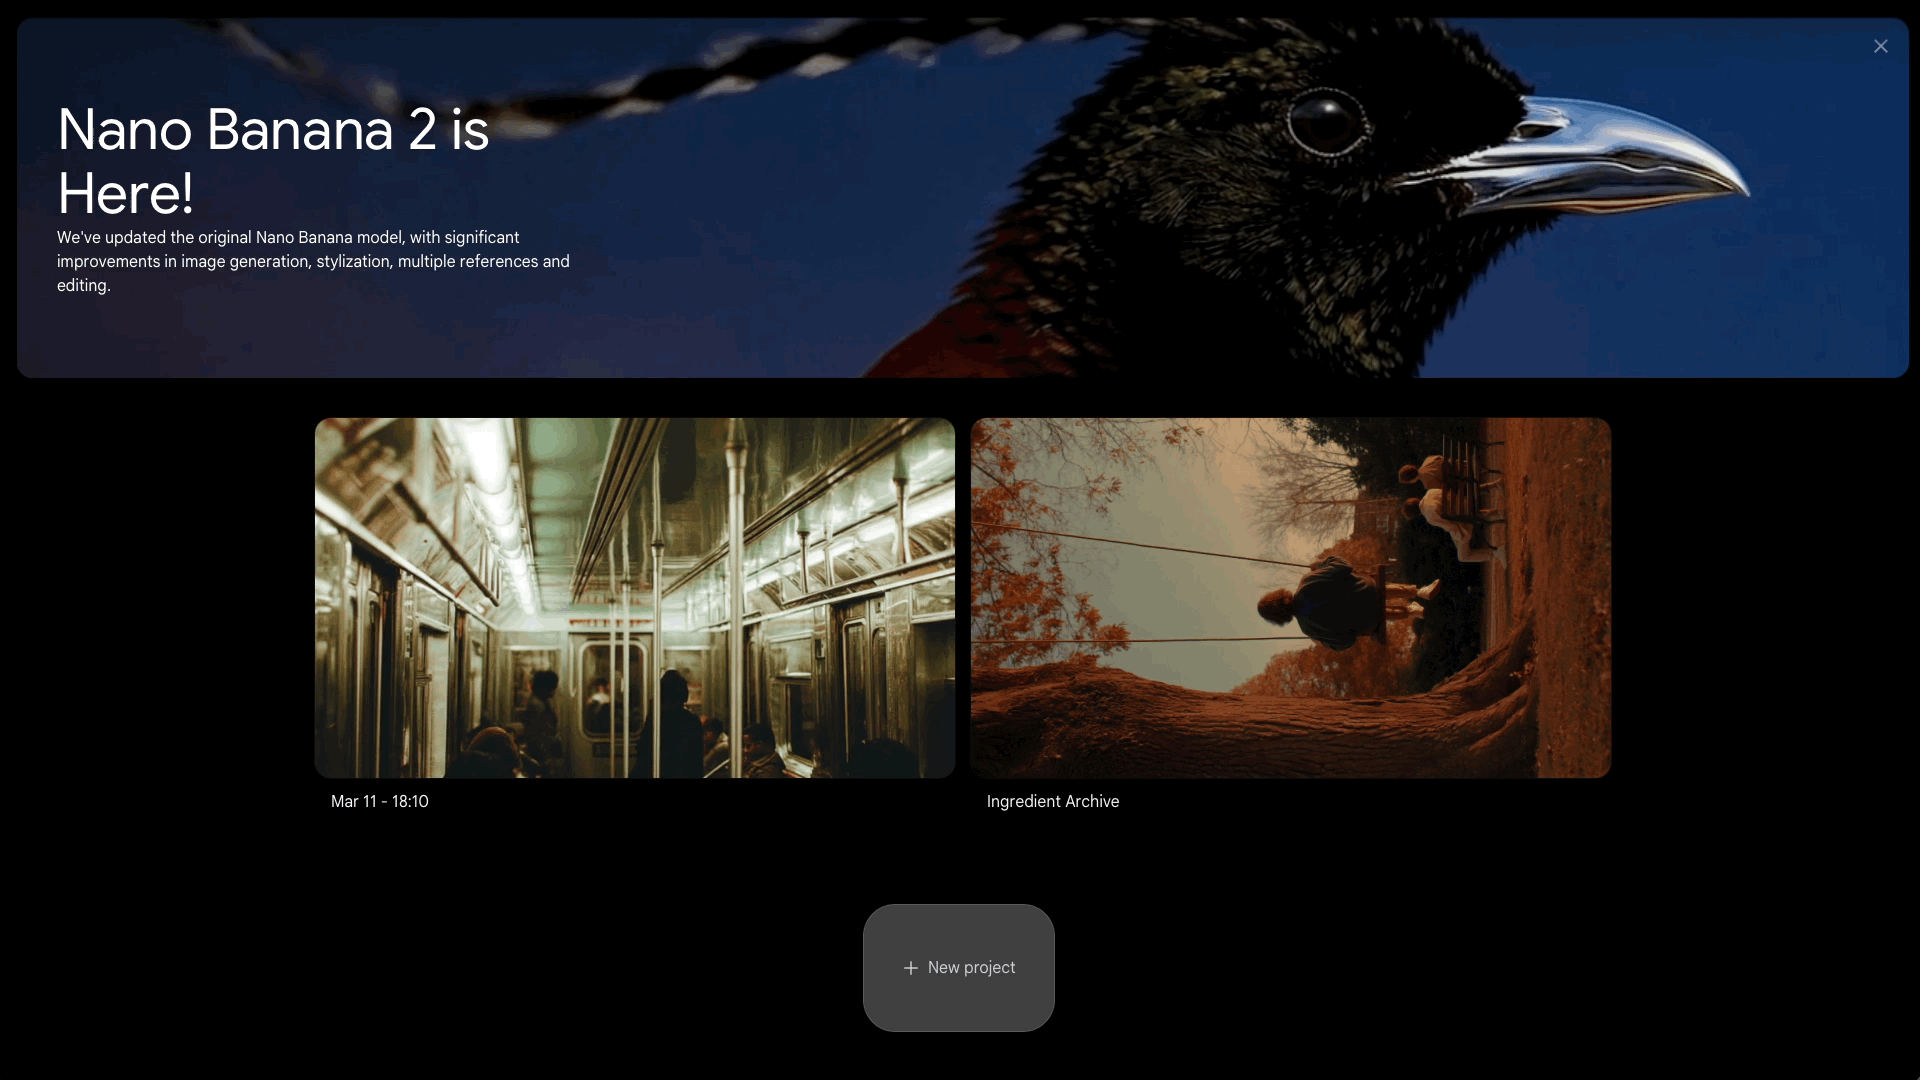Select the project labeled Mar 11 - 18:10

tap(634, 597)
